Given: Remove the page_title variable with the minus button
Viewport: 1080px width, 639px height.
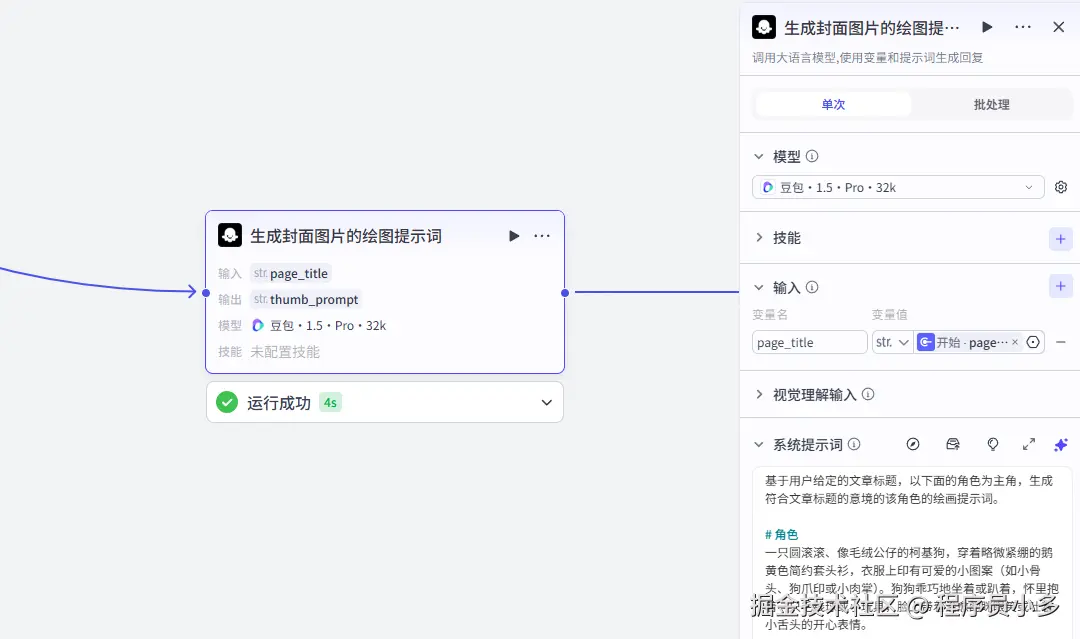Looking at the screenshot, I should click(1060, 341).
